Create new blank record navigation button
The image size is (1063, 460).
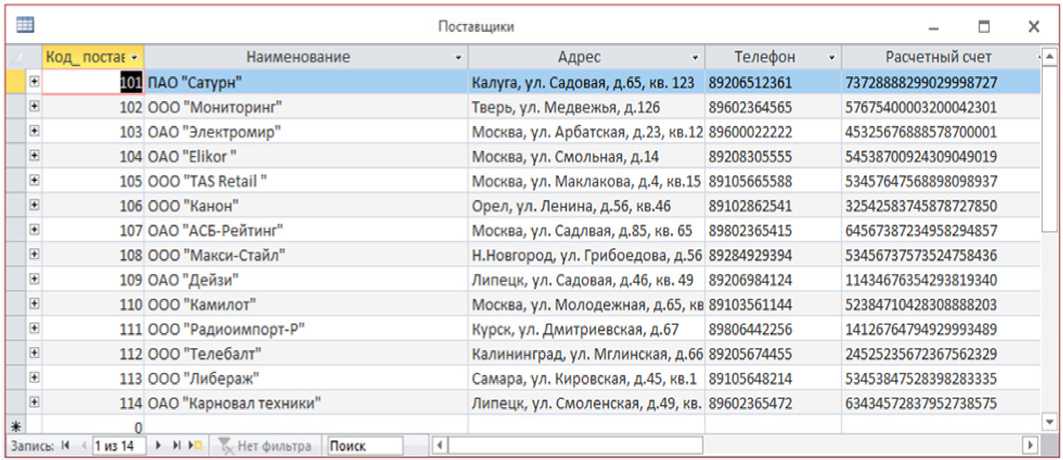pos(195,445)
